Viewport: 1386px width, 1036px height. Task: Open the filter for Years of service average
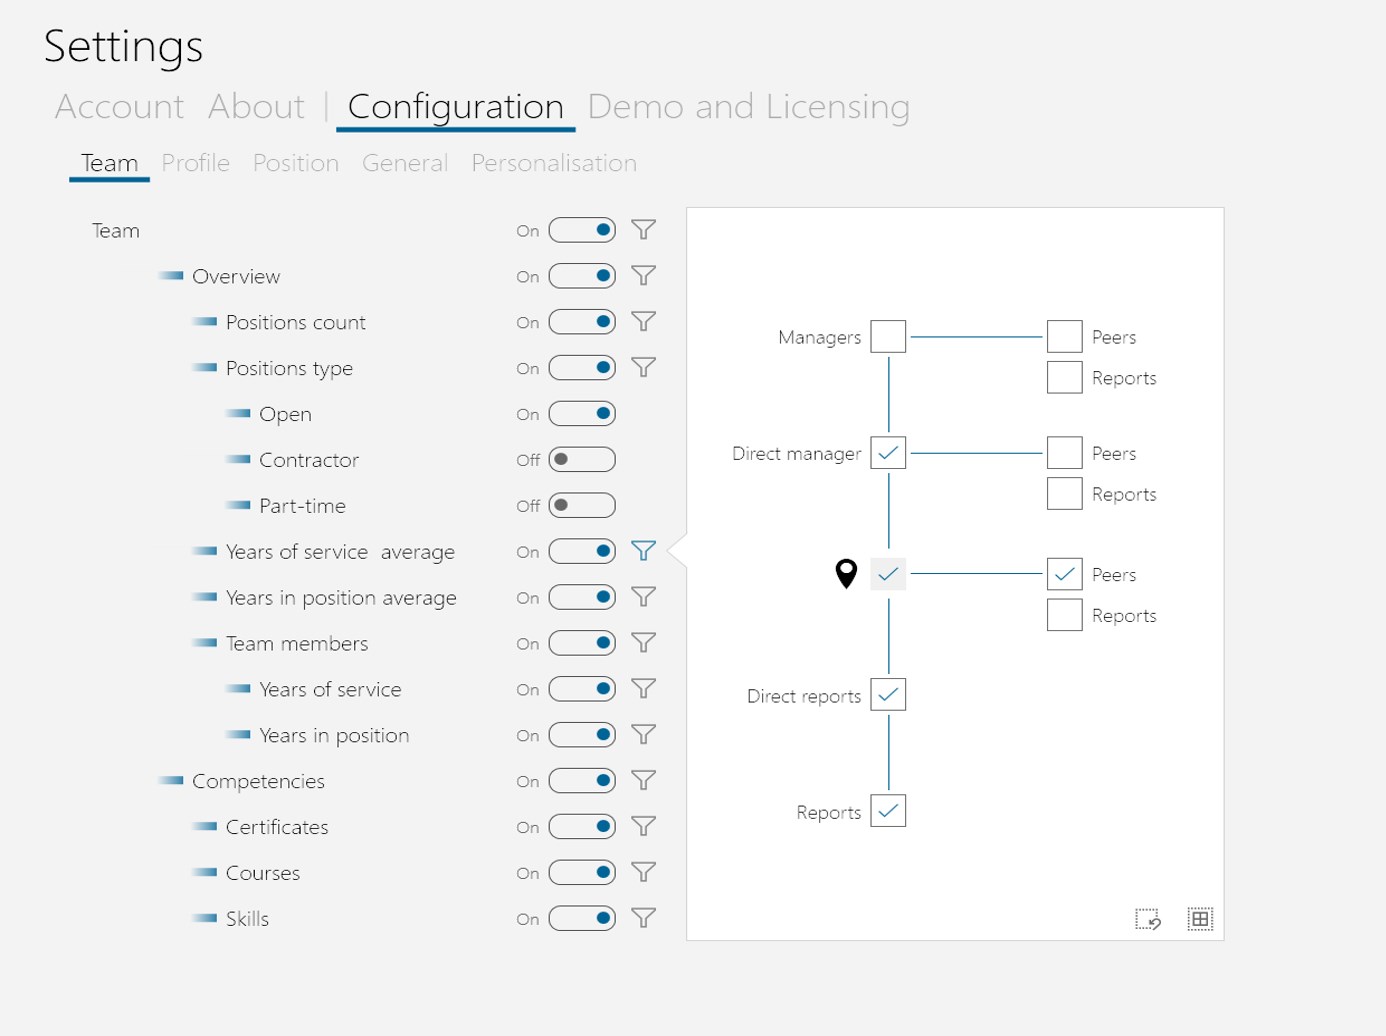[x=643, y=551]
